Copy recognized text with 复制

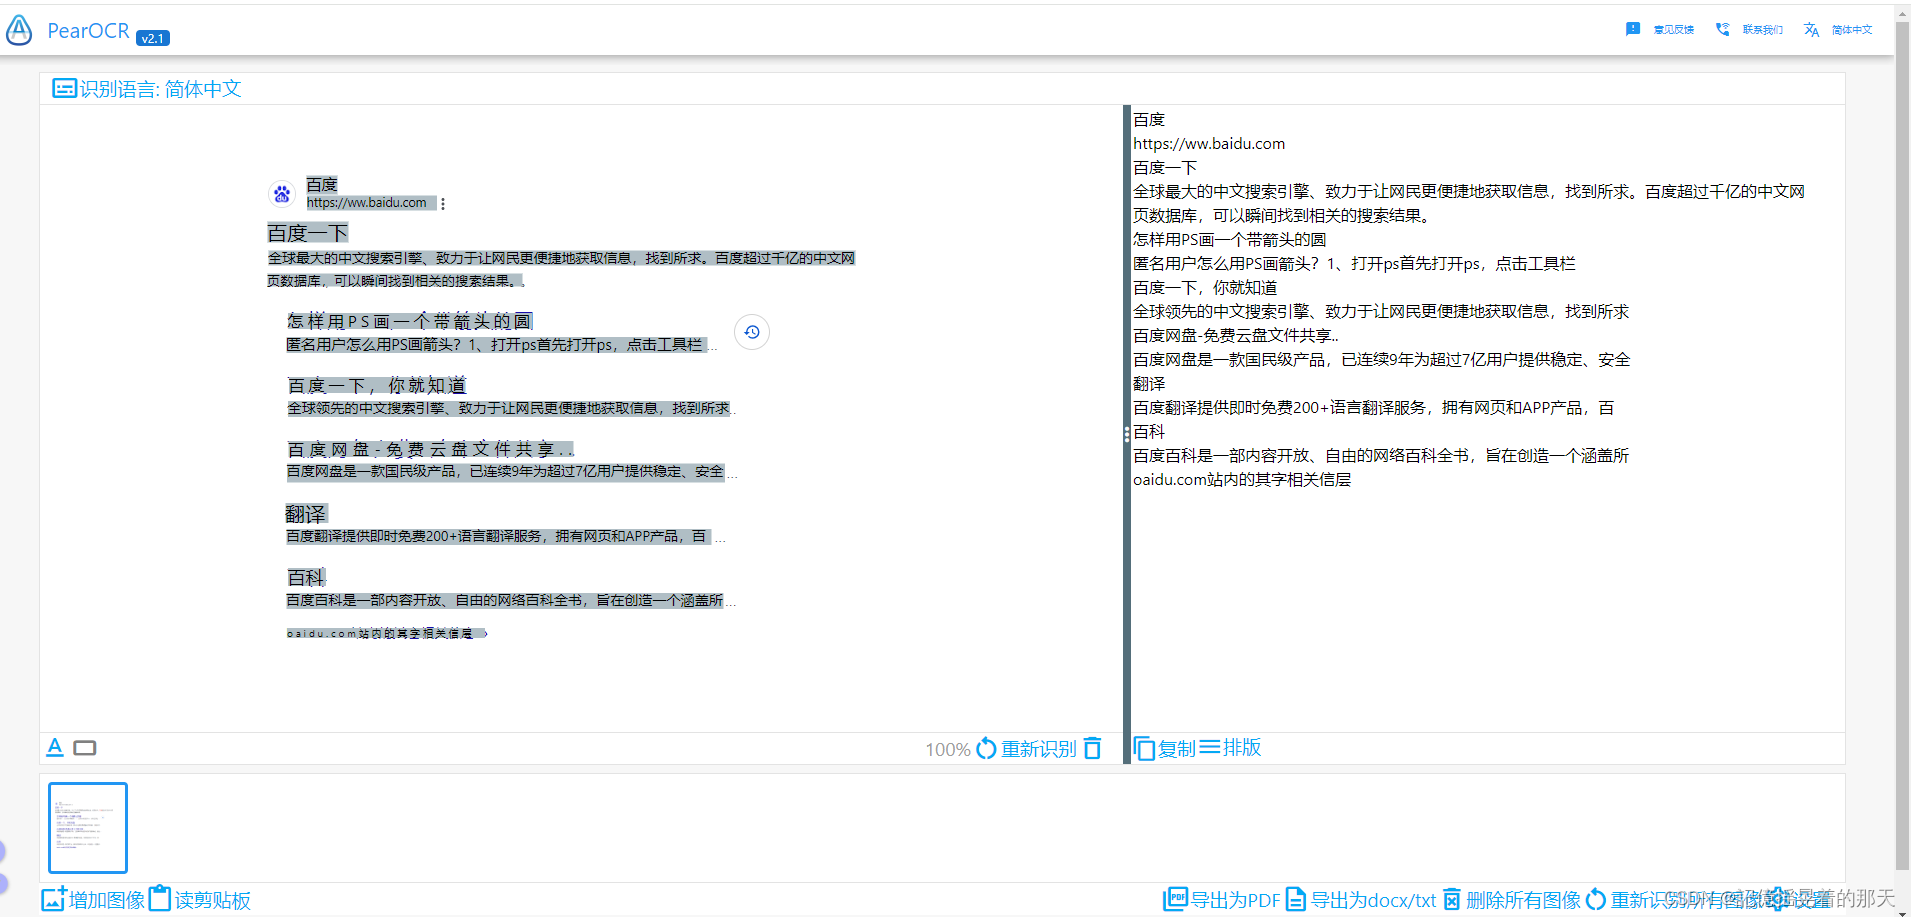1165,748
